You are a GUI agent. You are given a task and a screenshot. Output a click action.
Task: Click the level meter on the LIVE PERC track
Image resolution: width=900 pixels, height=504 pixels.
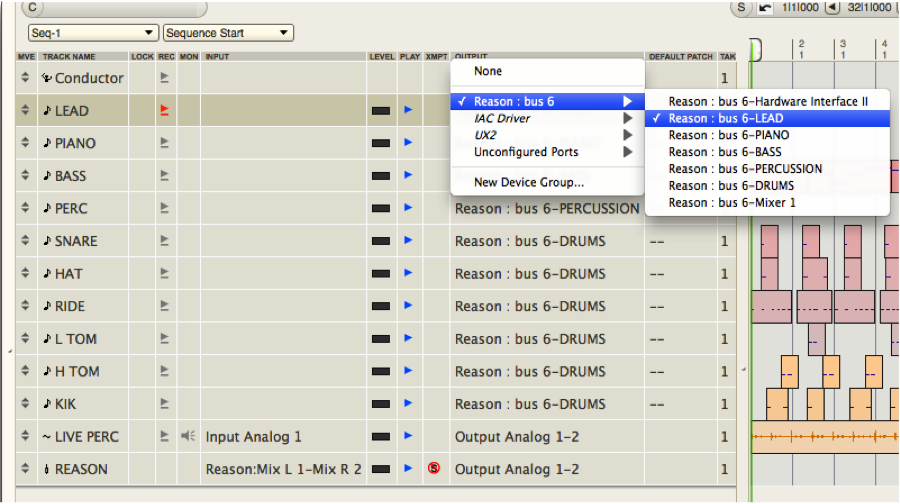381,437
